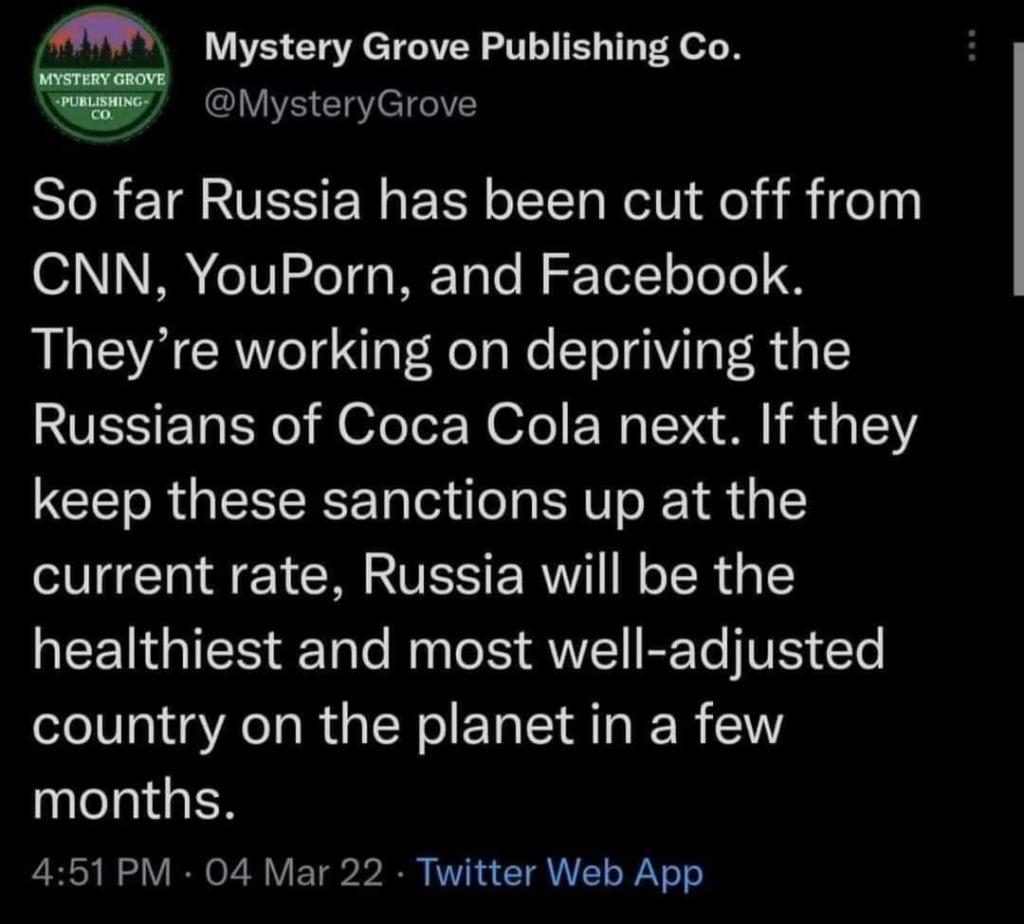
Task: Click the @MysteryGrove handle
Action: pyautogui.click(x=341, y=104)
